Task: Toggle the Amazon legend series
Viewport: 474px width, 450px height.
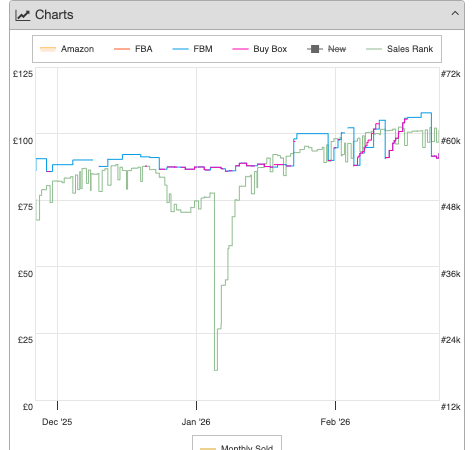Action: click(67, 49)
